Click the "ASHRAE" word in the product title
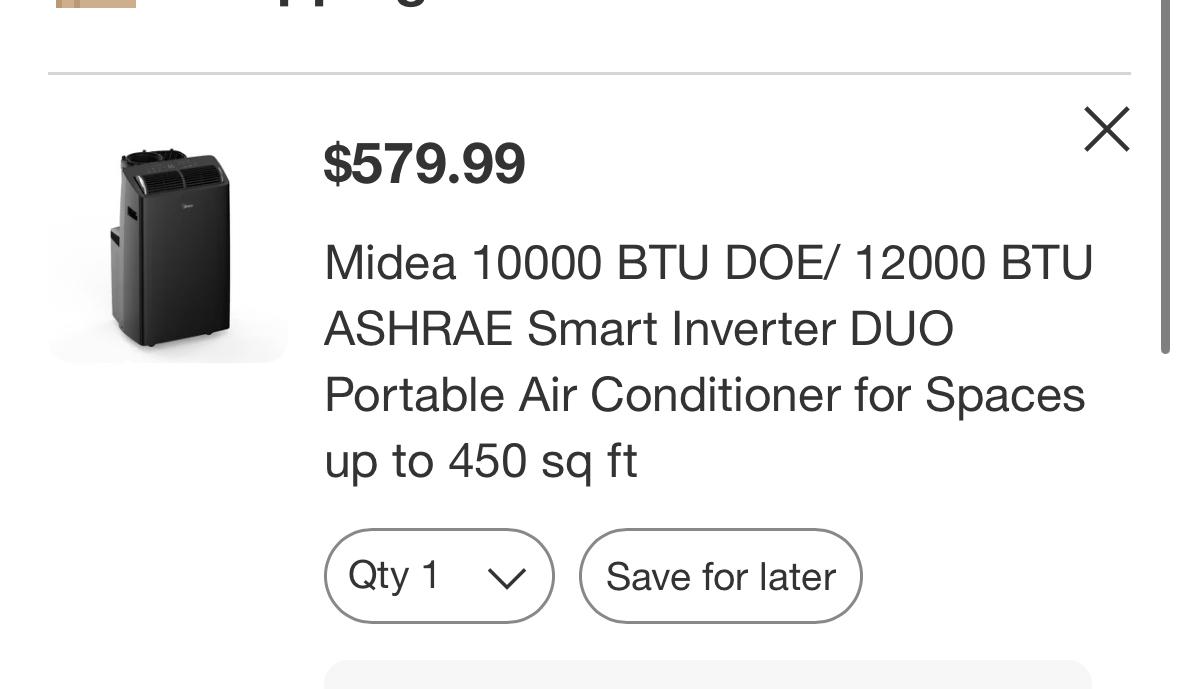 (x=418, y=329)
